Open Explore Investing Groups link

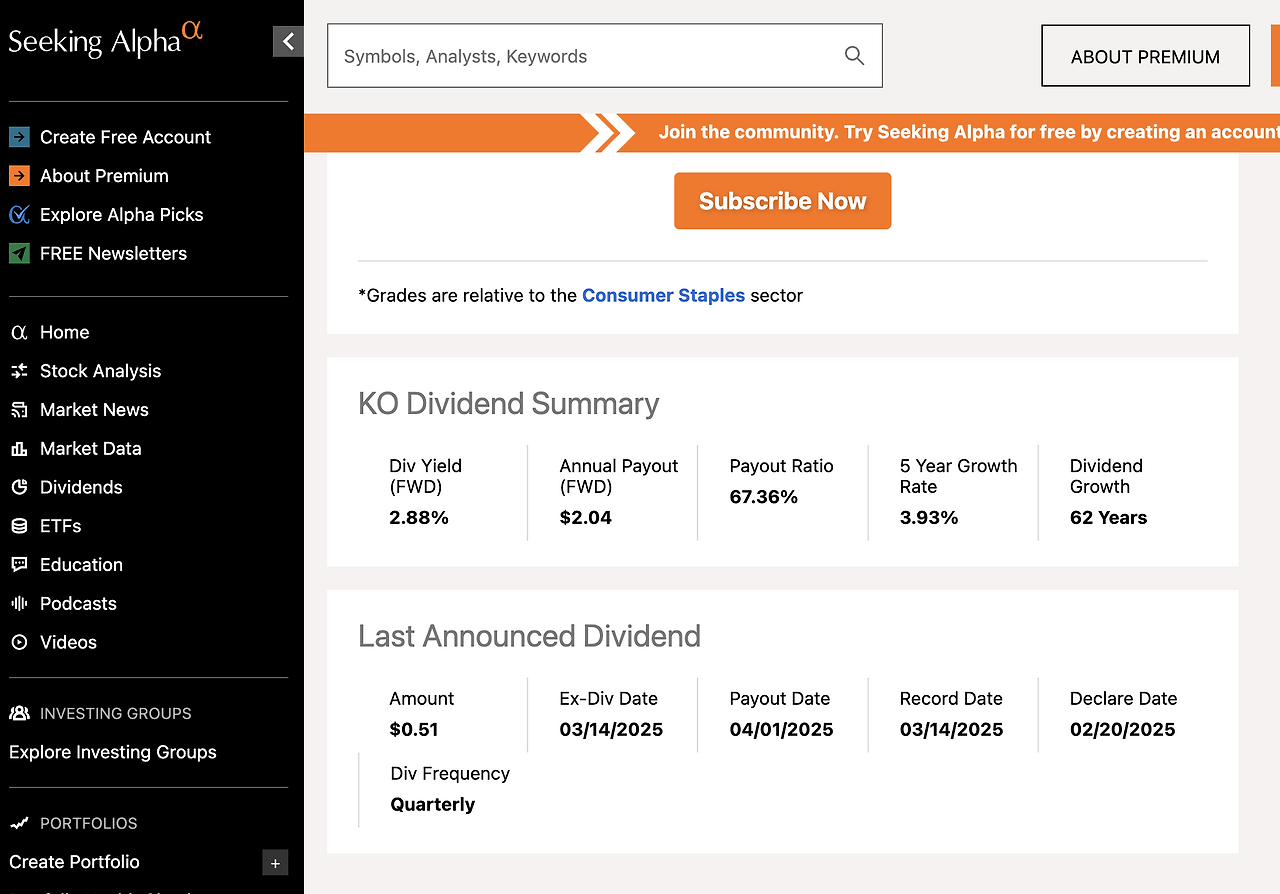tap(113, 752)
